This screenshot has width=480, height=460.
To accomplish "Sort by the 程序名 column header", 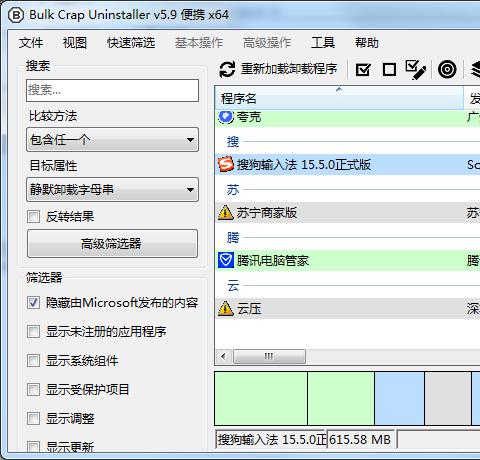I will pyautogui.click(x=339, y=98).
